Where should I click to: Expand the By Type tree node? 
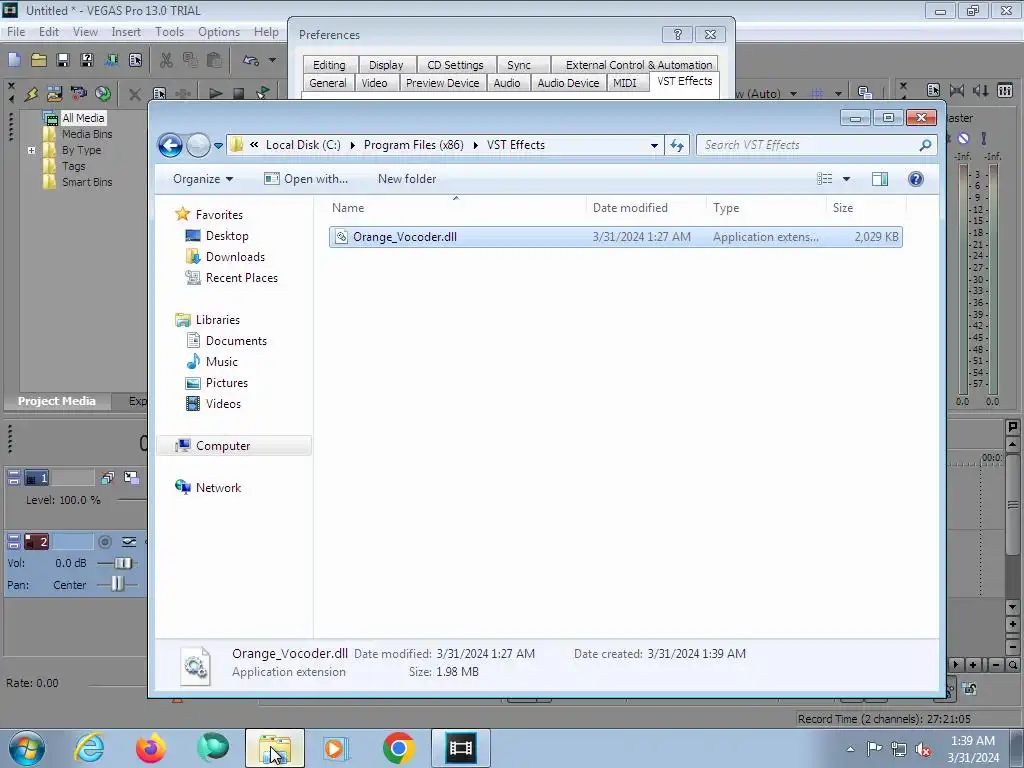pos(31,150)
